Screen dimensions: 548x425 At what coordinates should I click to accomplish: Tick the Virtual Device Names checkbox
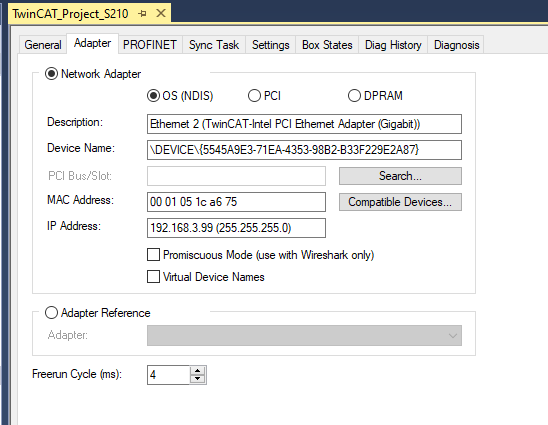click(x=153, y=276)
